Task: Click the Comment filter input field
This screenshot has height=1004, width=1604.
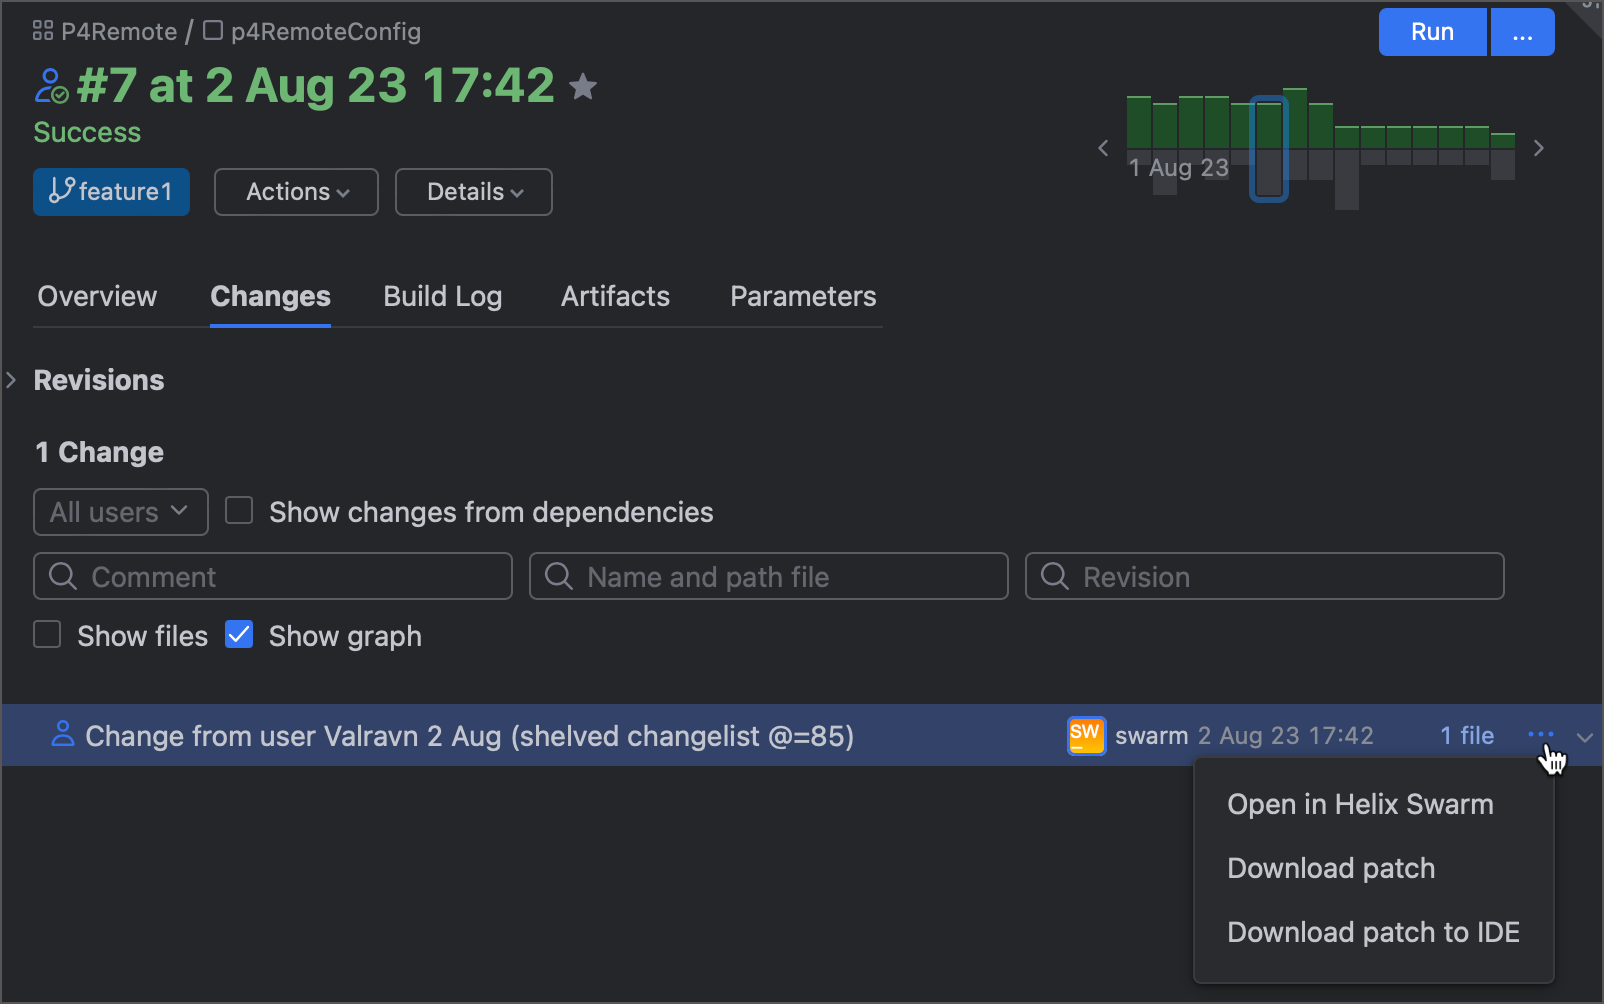Action: 273,576
